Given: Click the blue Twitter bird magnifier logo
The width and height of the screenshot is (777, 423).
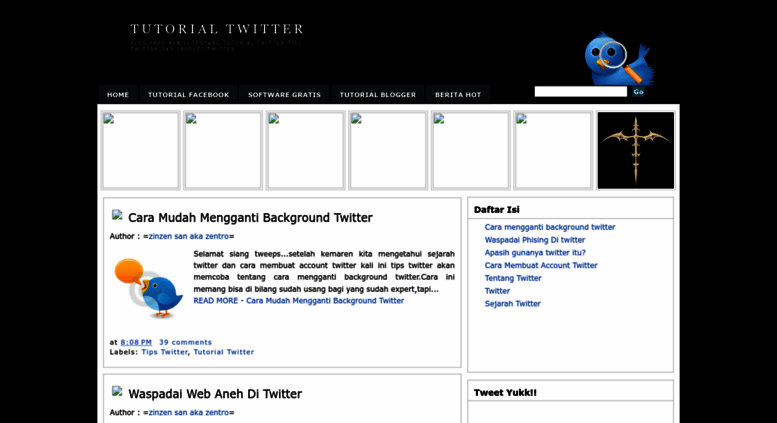Looking at the screenshot, I should 618,58.
